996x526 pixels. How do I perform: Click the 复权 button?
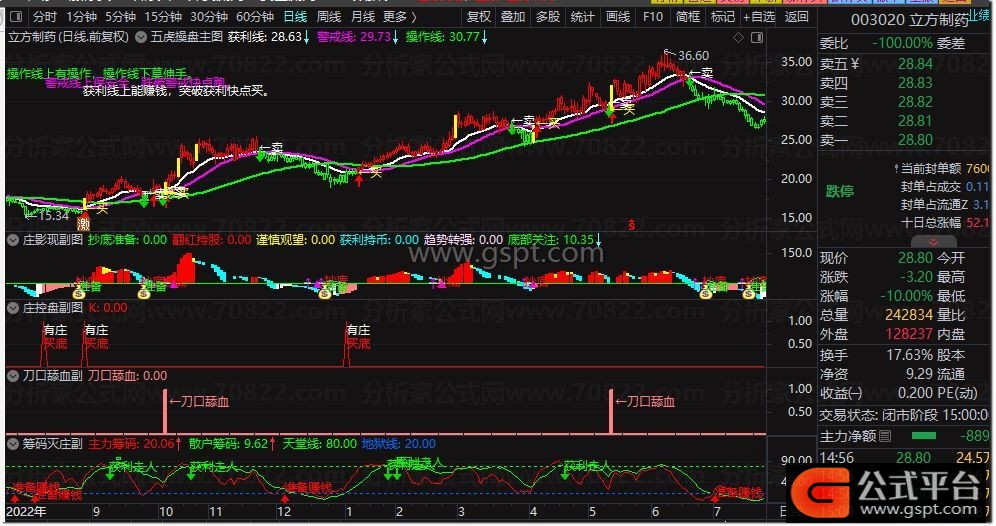click(x=479, y=17)
